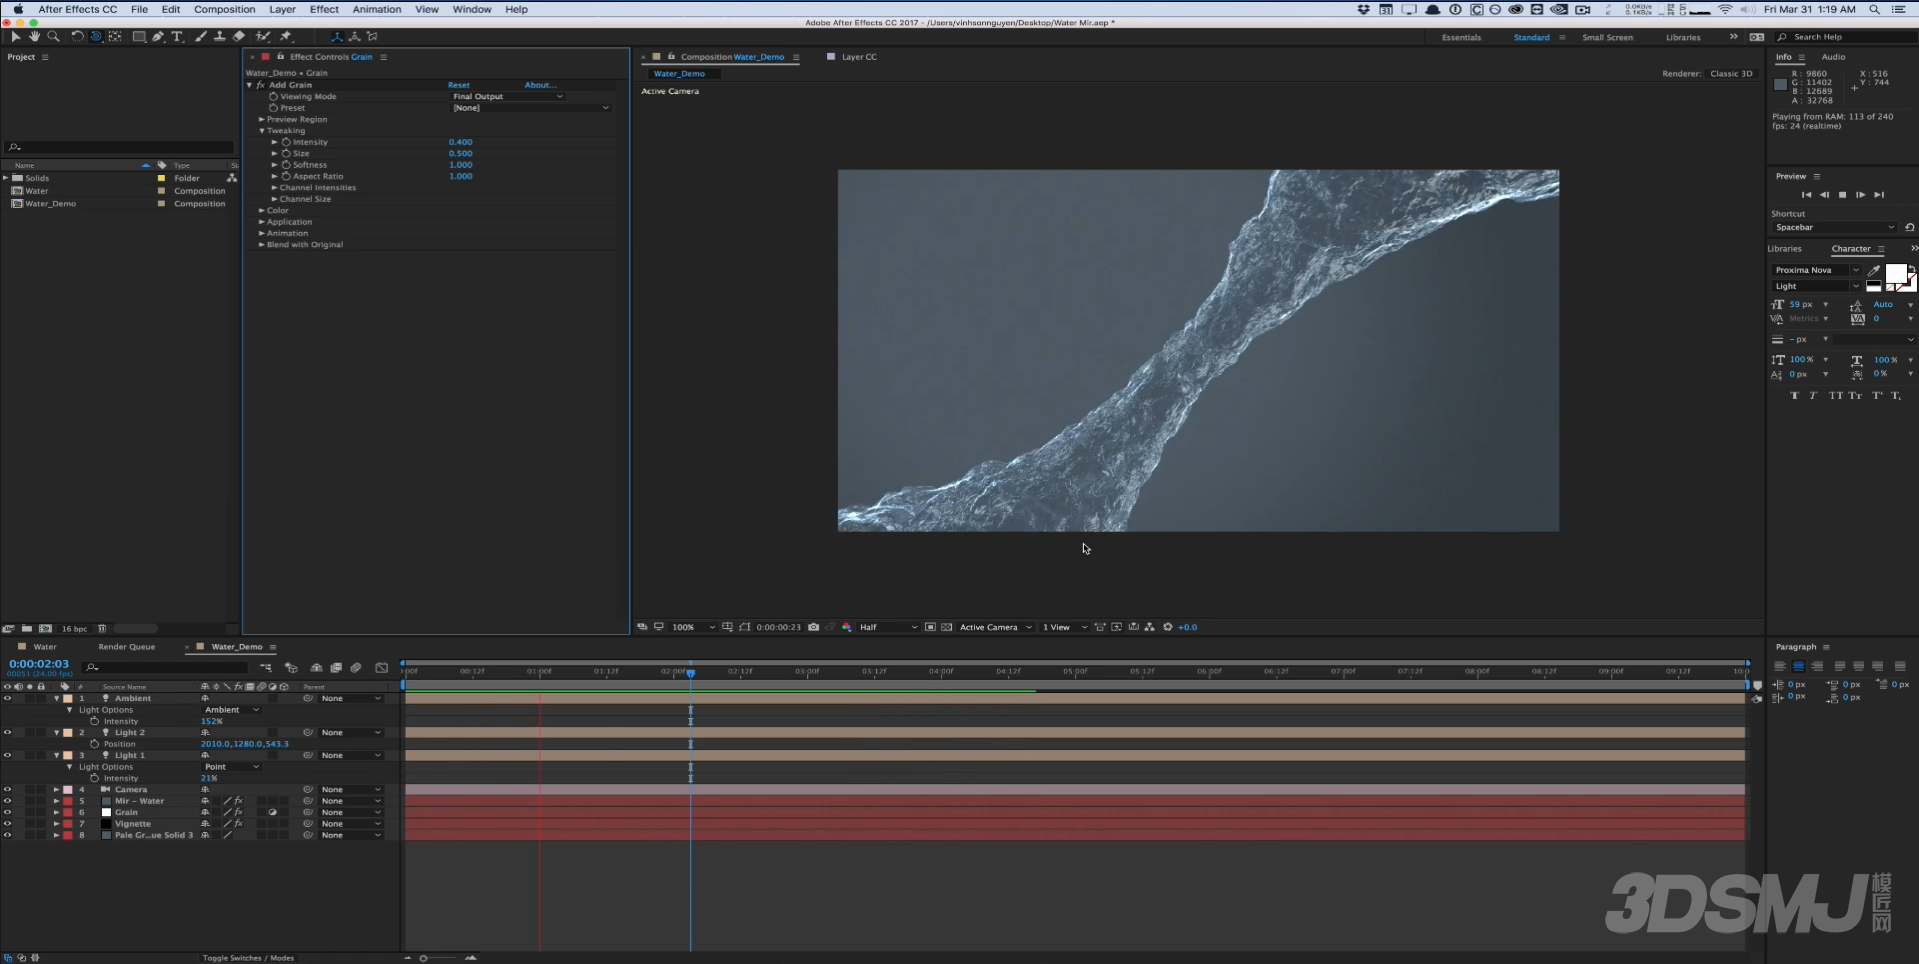Select the Hand tool

click(34, 36)
